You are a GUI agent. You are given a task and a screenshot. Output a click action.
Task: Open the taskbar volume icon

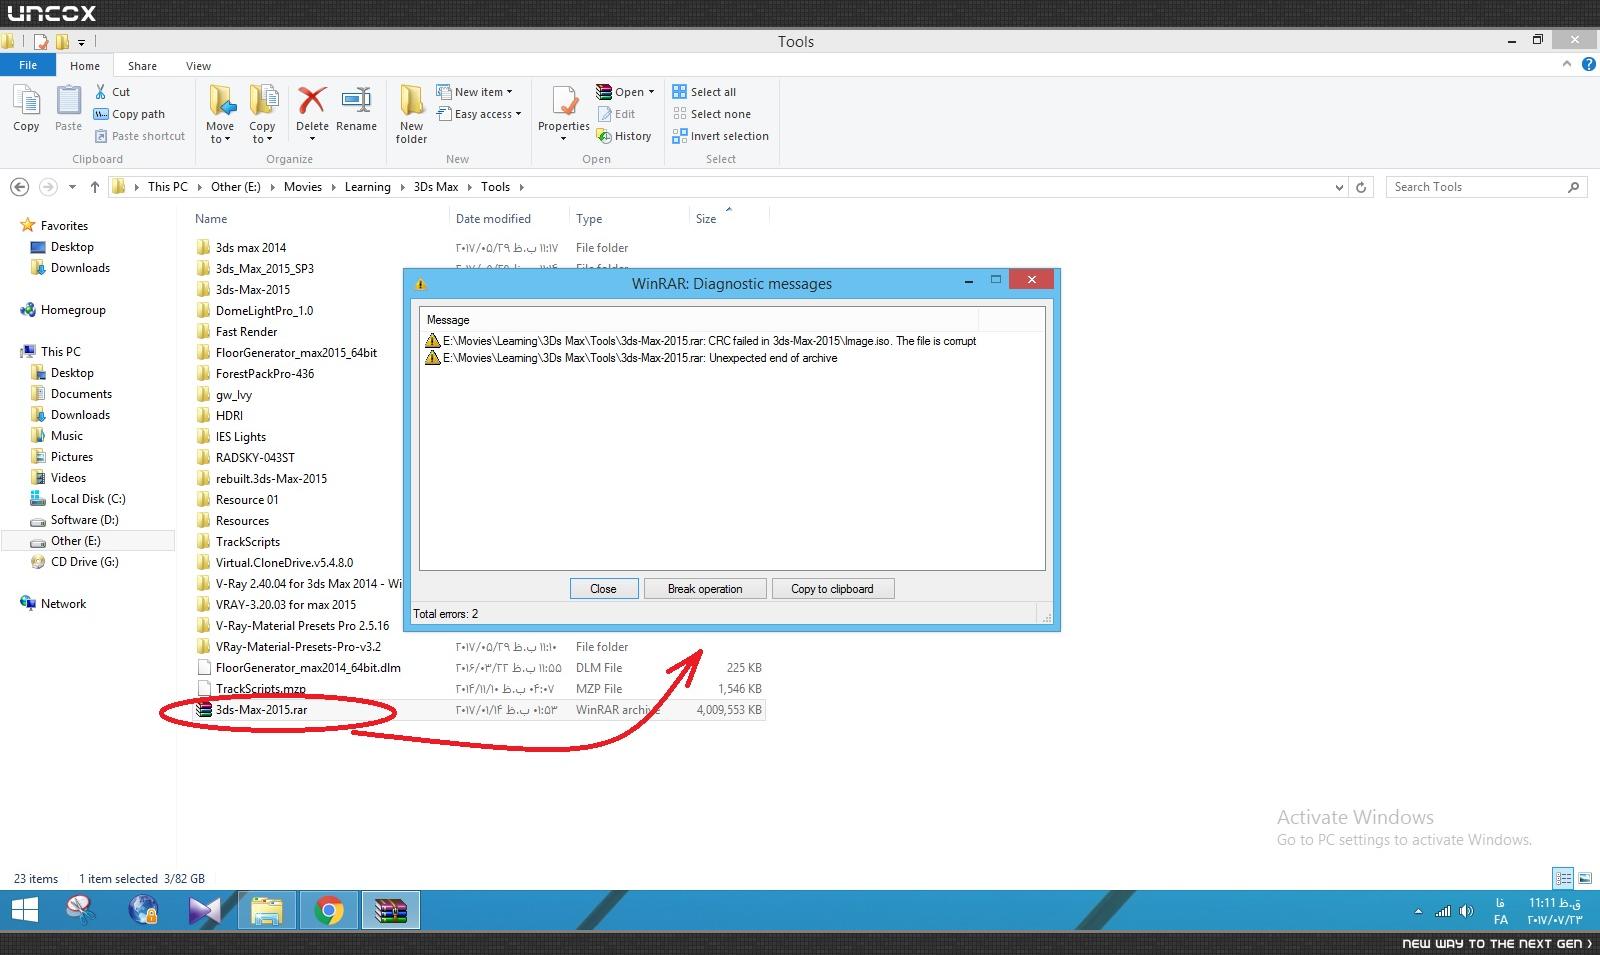pos(1466,911)
